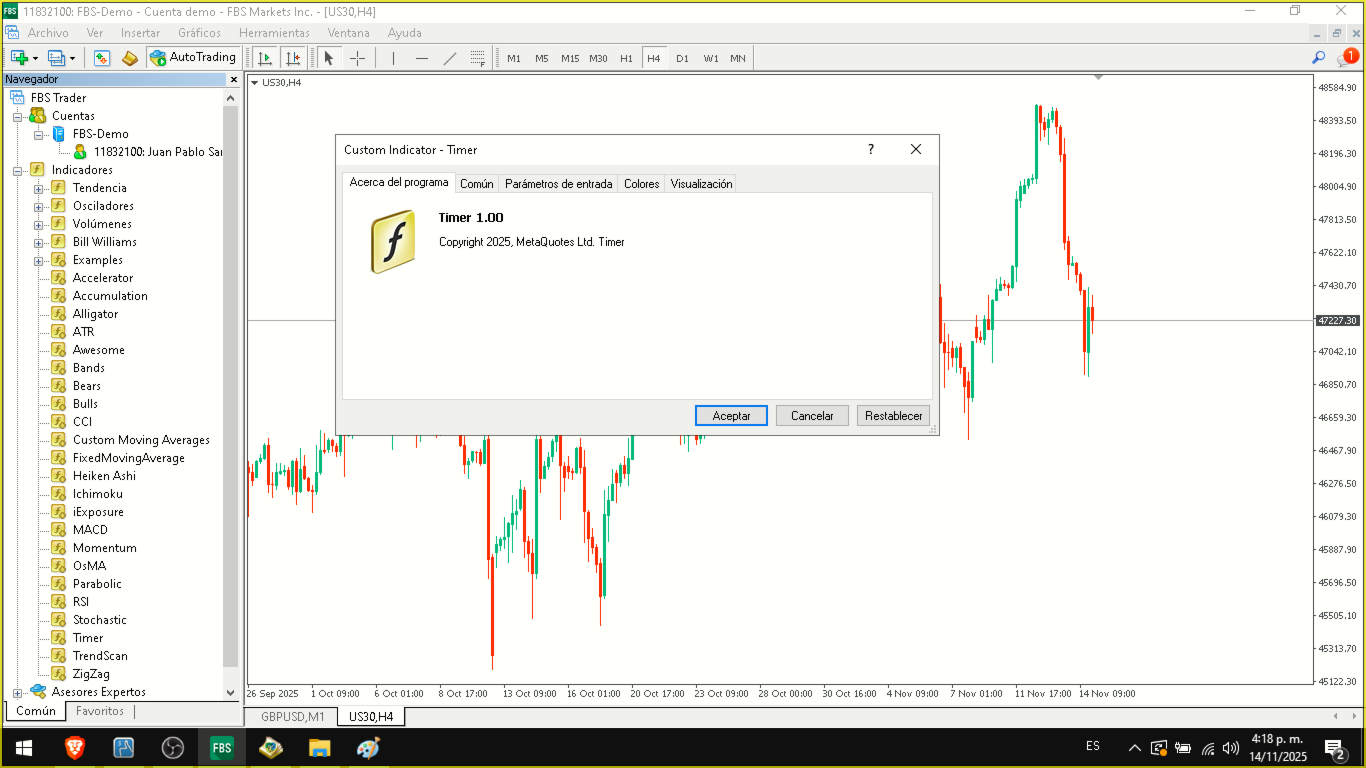The width and height of the screenshot is (1366, 768).
Task: Collapse the FBS-Demo account node
Action: pos(38,134)
